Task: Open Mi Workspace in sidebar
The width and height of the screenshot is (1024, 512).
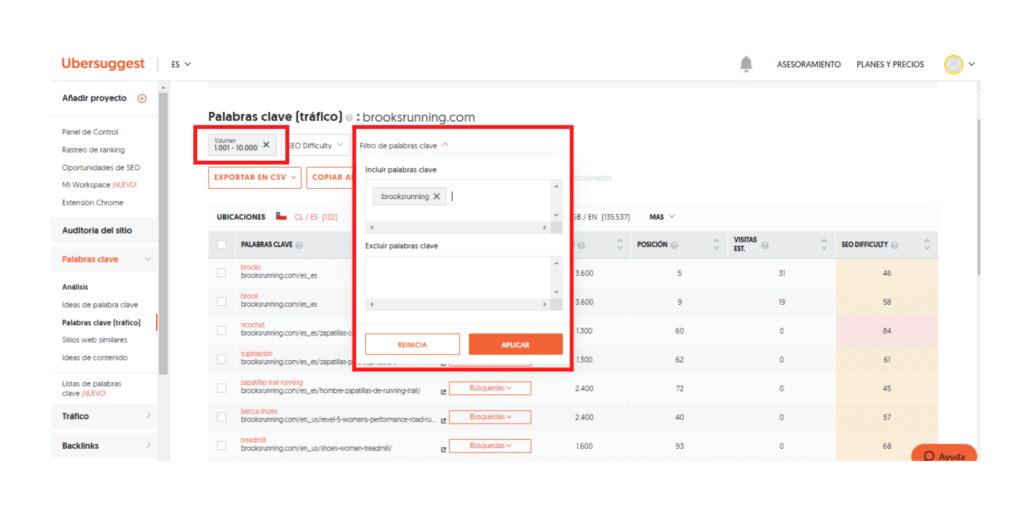Action: (99, 185)
